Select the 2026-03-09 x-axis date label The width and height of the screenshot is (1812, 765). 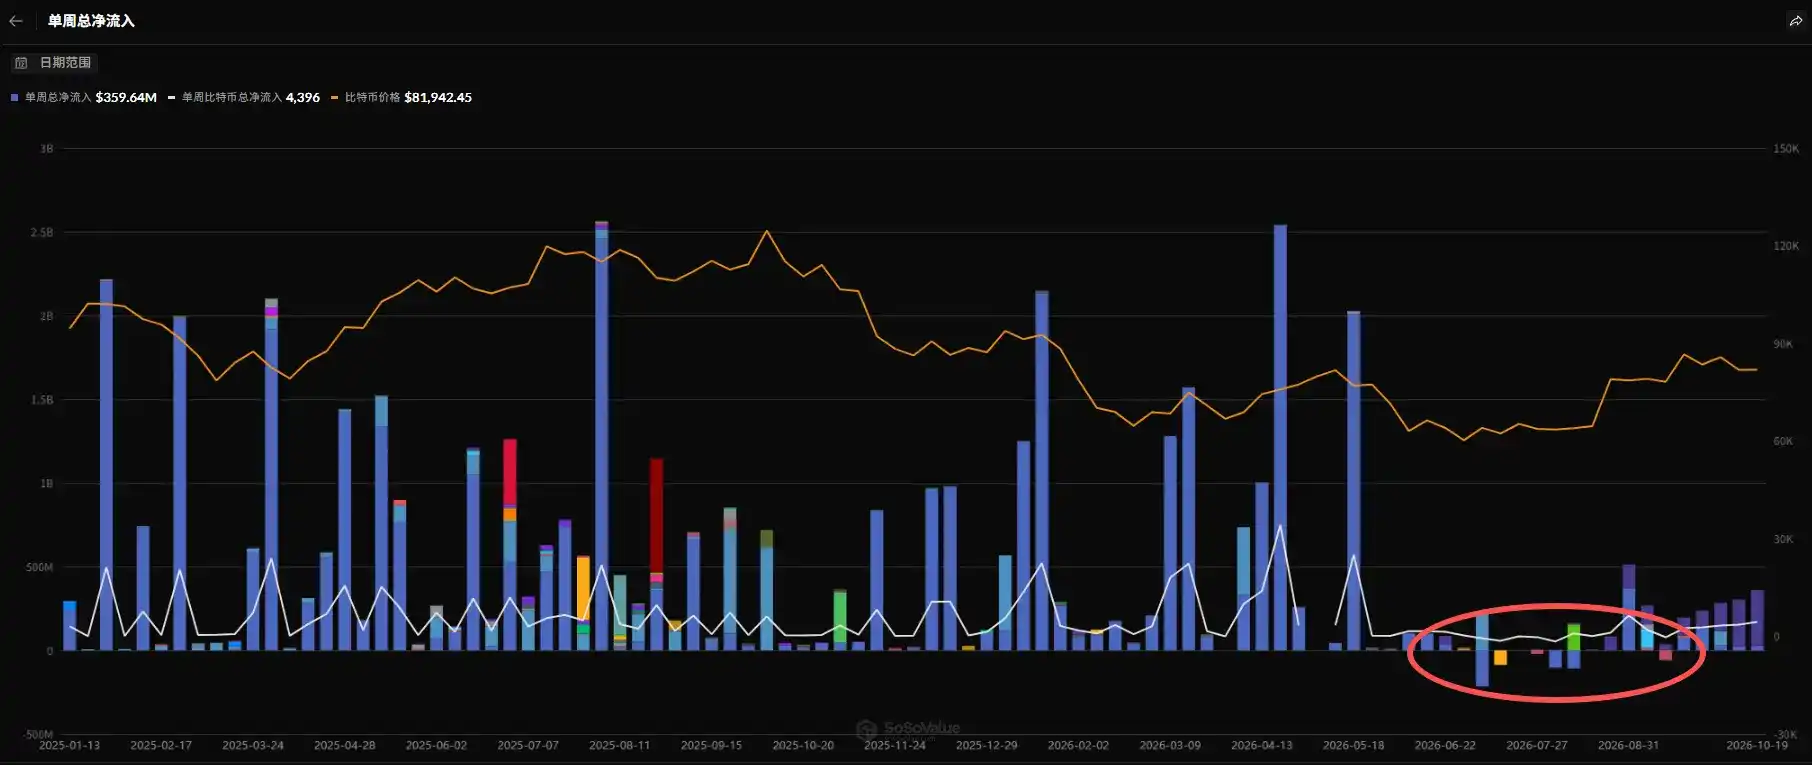point(1170,746)
